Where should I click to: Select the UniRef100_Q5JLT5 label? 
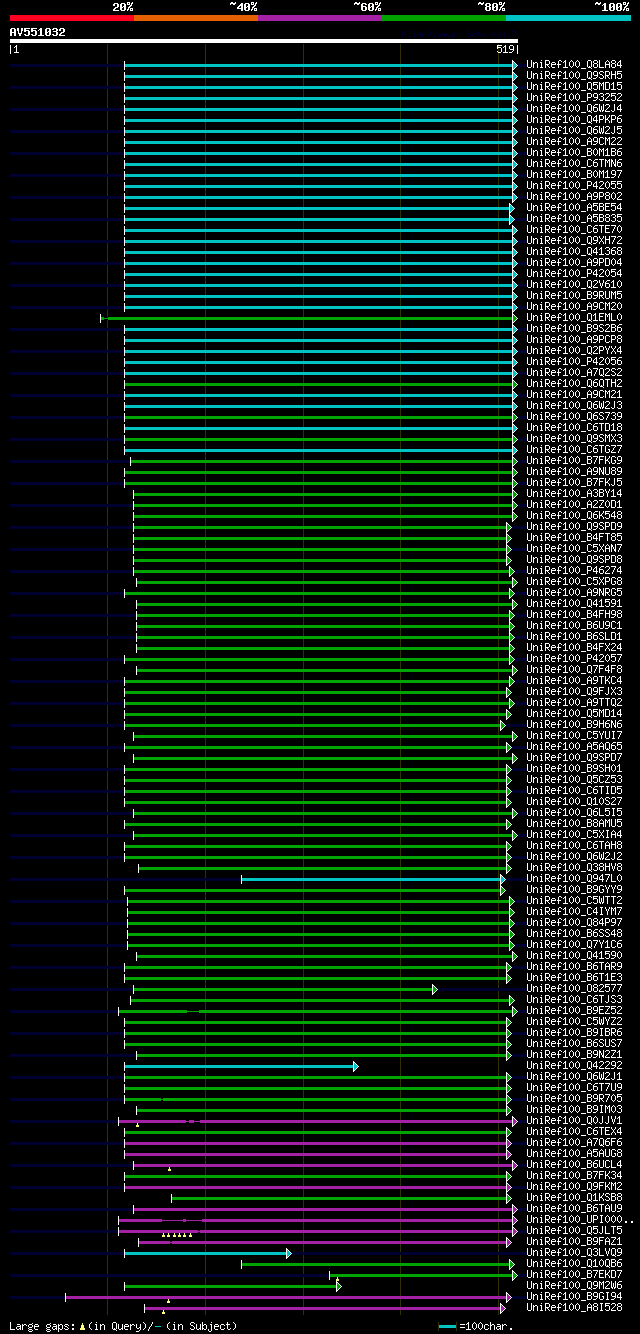[x=574, y=1231]
